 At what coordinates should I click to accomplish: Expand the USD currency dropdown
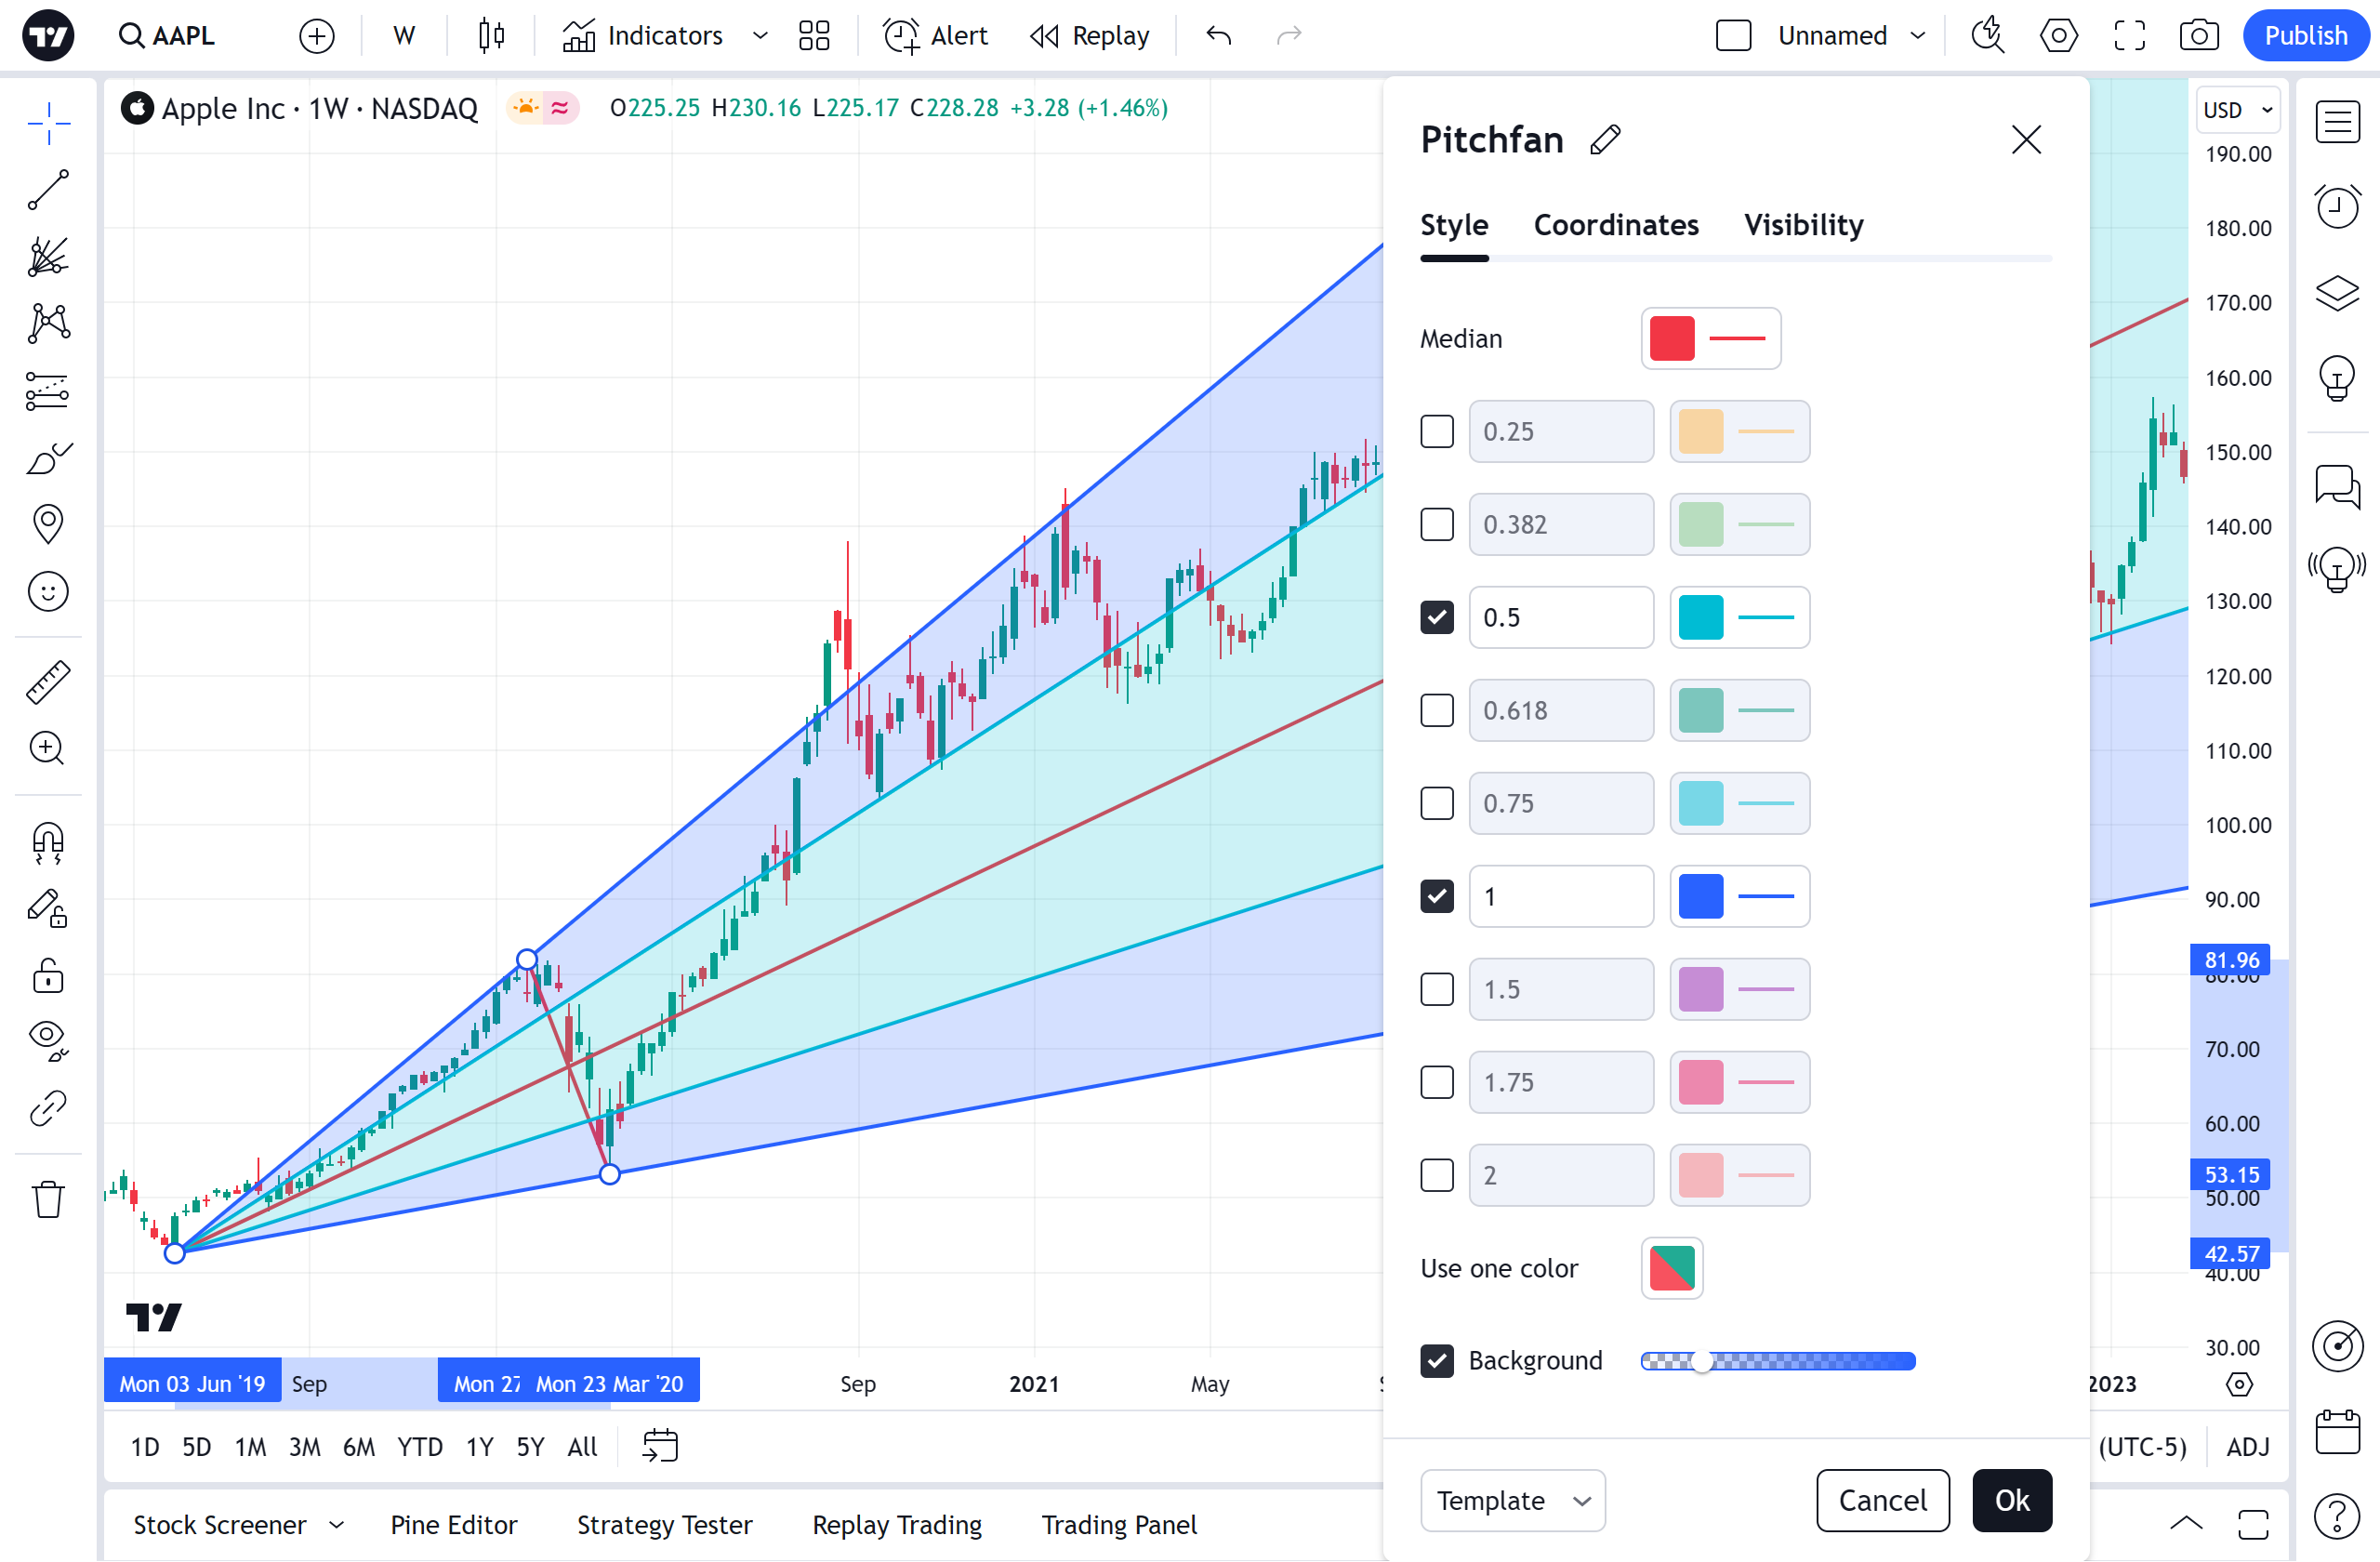(x=2238, y=110)
